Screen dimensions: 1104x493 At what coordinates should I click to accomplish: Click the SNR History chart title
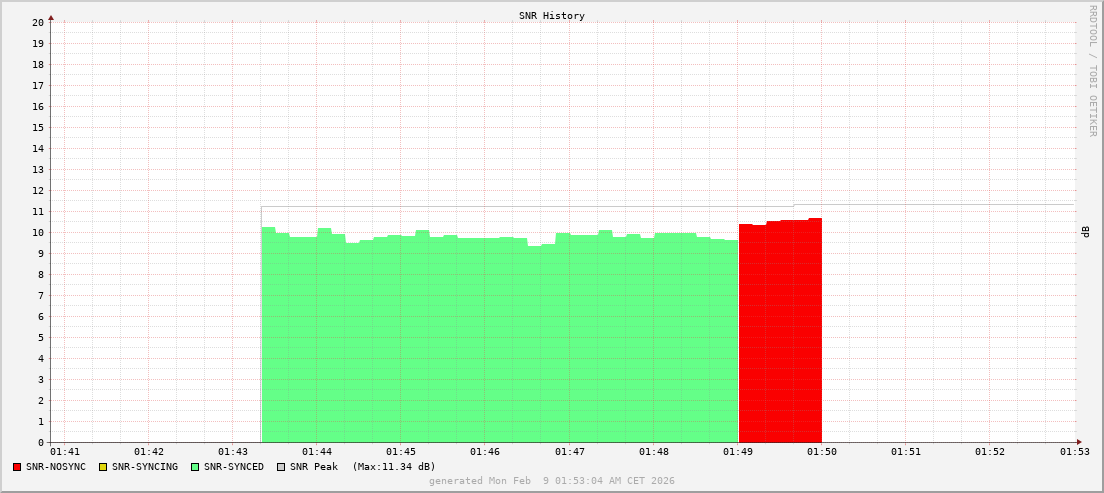point(551,16)
